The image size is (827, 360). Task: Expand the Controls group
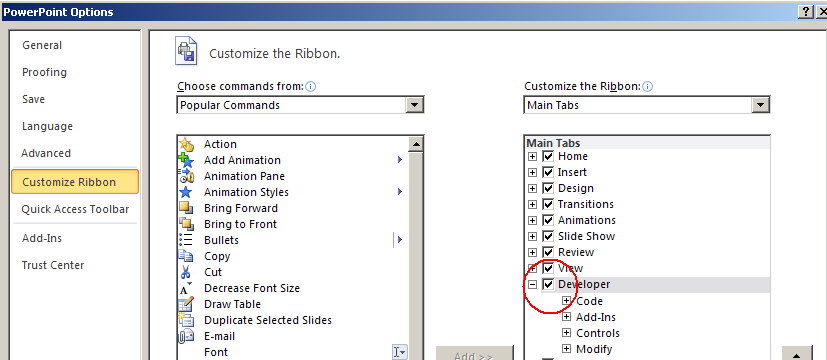tap(566, 333)
